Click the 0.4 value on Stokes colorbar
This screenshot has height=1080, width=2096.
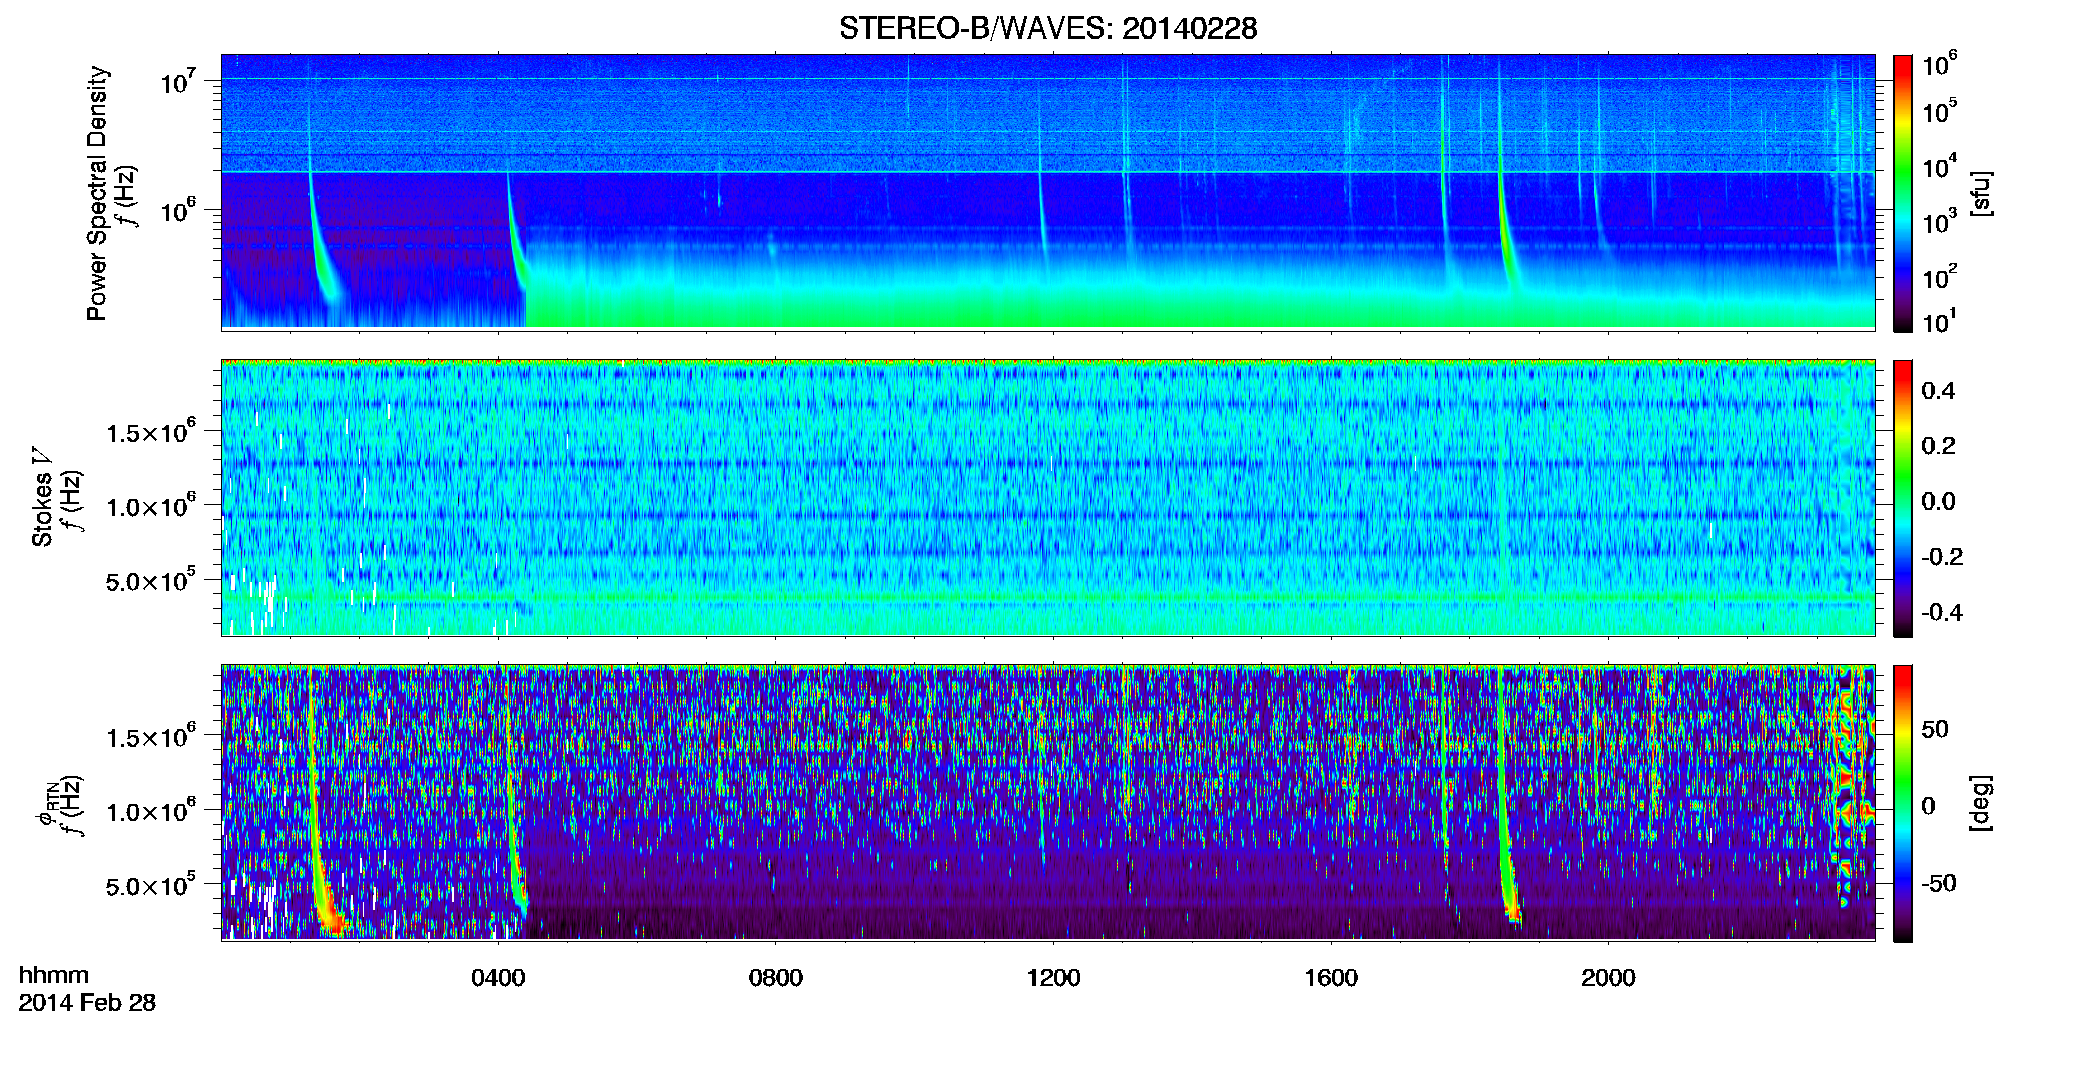pyautogui.click(x=1938, y=391)
